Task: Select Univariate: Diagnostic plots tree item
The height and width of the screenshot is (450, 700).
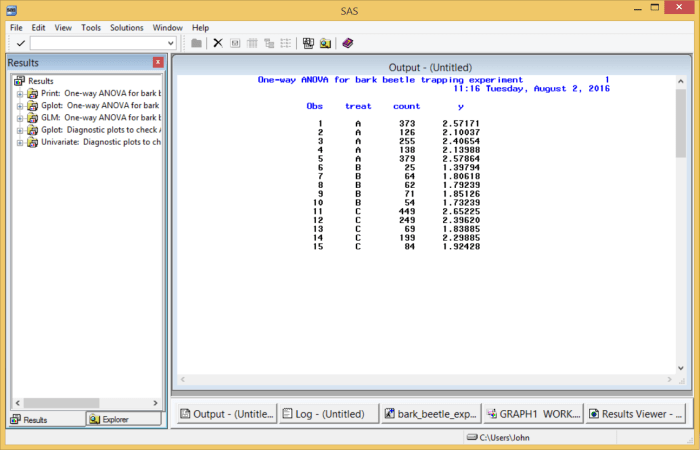Action: 101,142
